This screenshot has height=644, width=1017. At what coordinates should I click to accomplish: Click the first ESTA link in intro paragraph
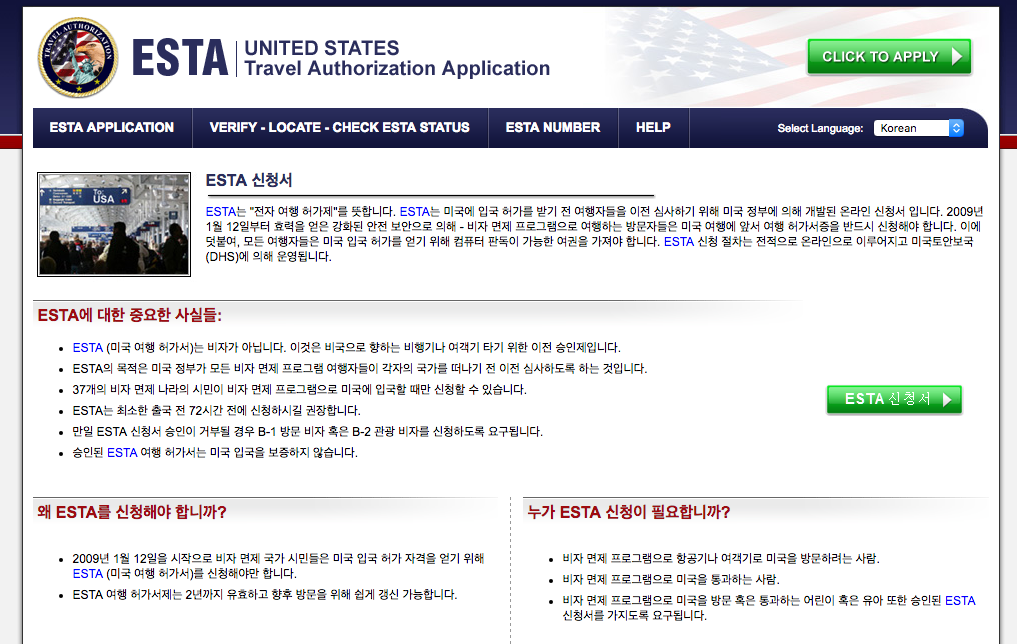221,211
